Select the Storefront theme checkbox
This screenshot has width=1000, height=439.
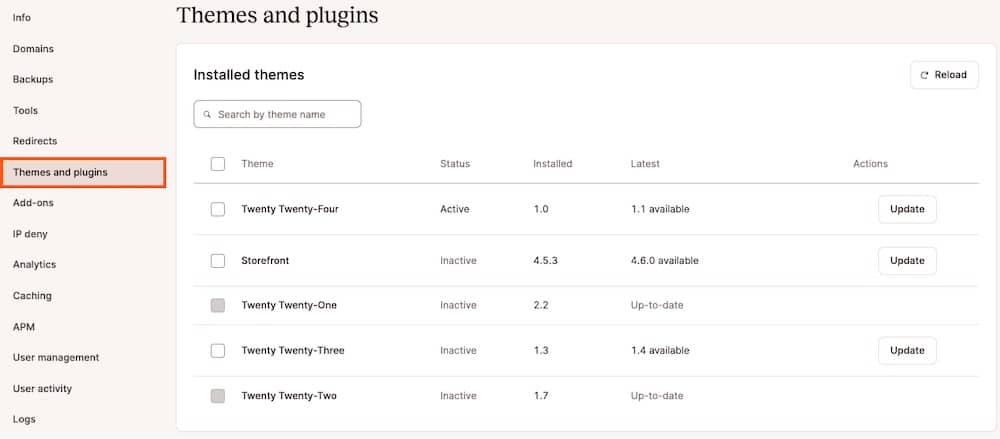click(x=218, y=261)
